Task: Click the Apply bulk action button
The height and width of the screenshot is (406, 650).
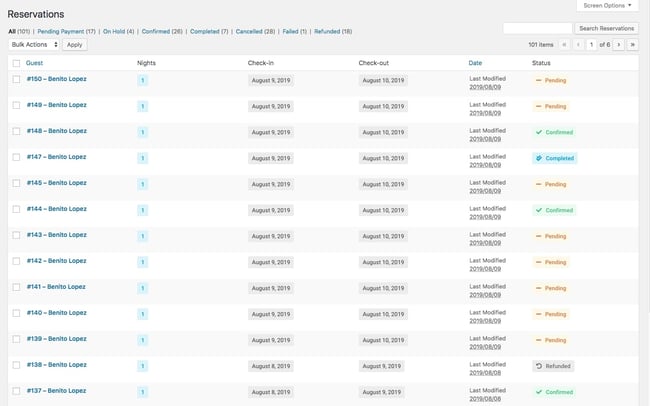Action: click(75, 45)
